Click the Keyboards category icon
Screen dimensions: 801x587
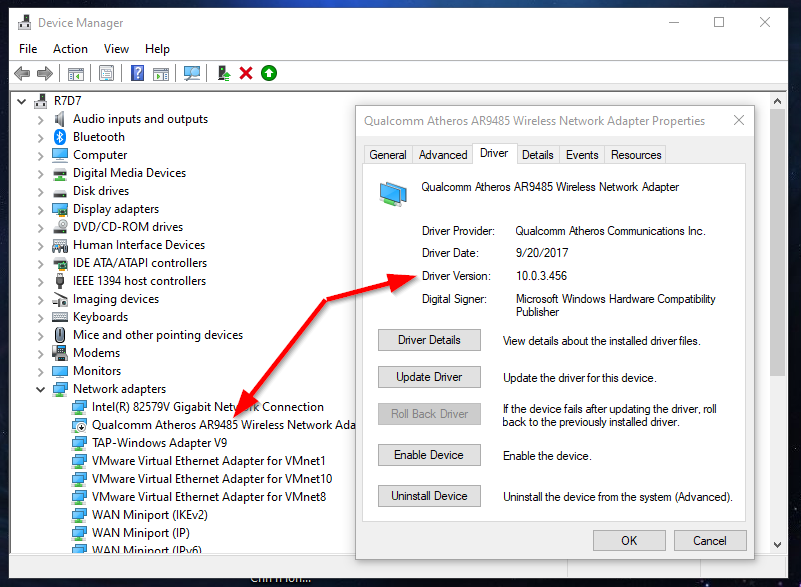coord(60,317)
